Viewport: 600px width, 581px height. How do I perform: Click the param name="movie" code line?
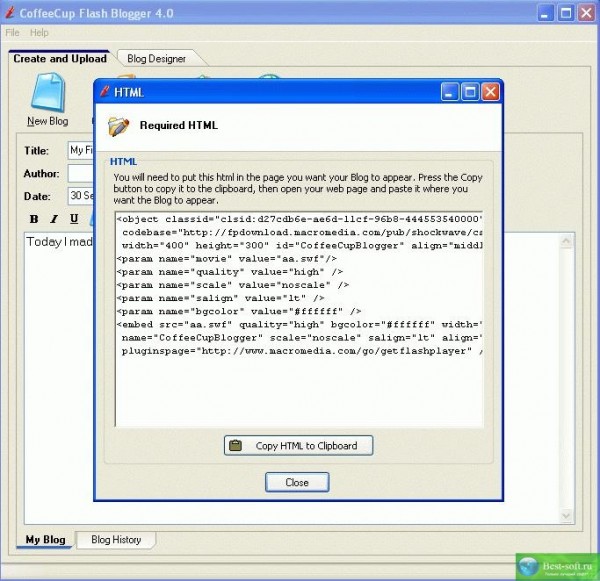tap(227, 259)
